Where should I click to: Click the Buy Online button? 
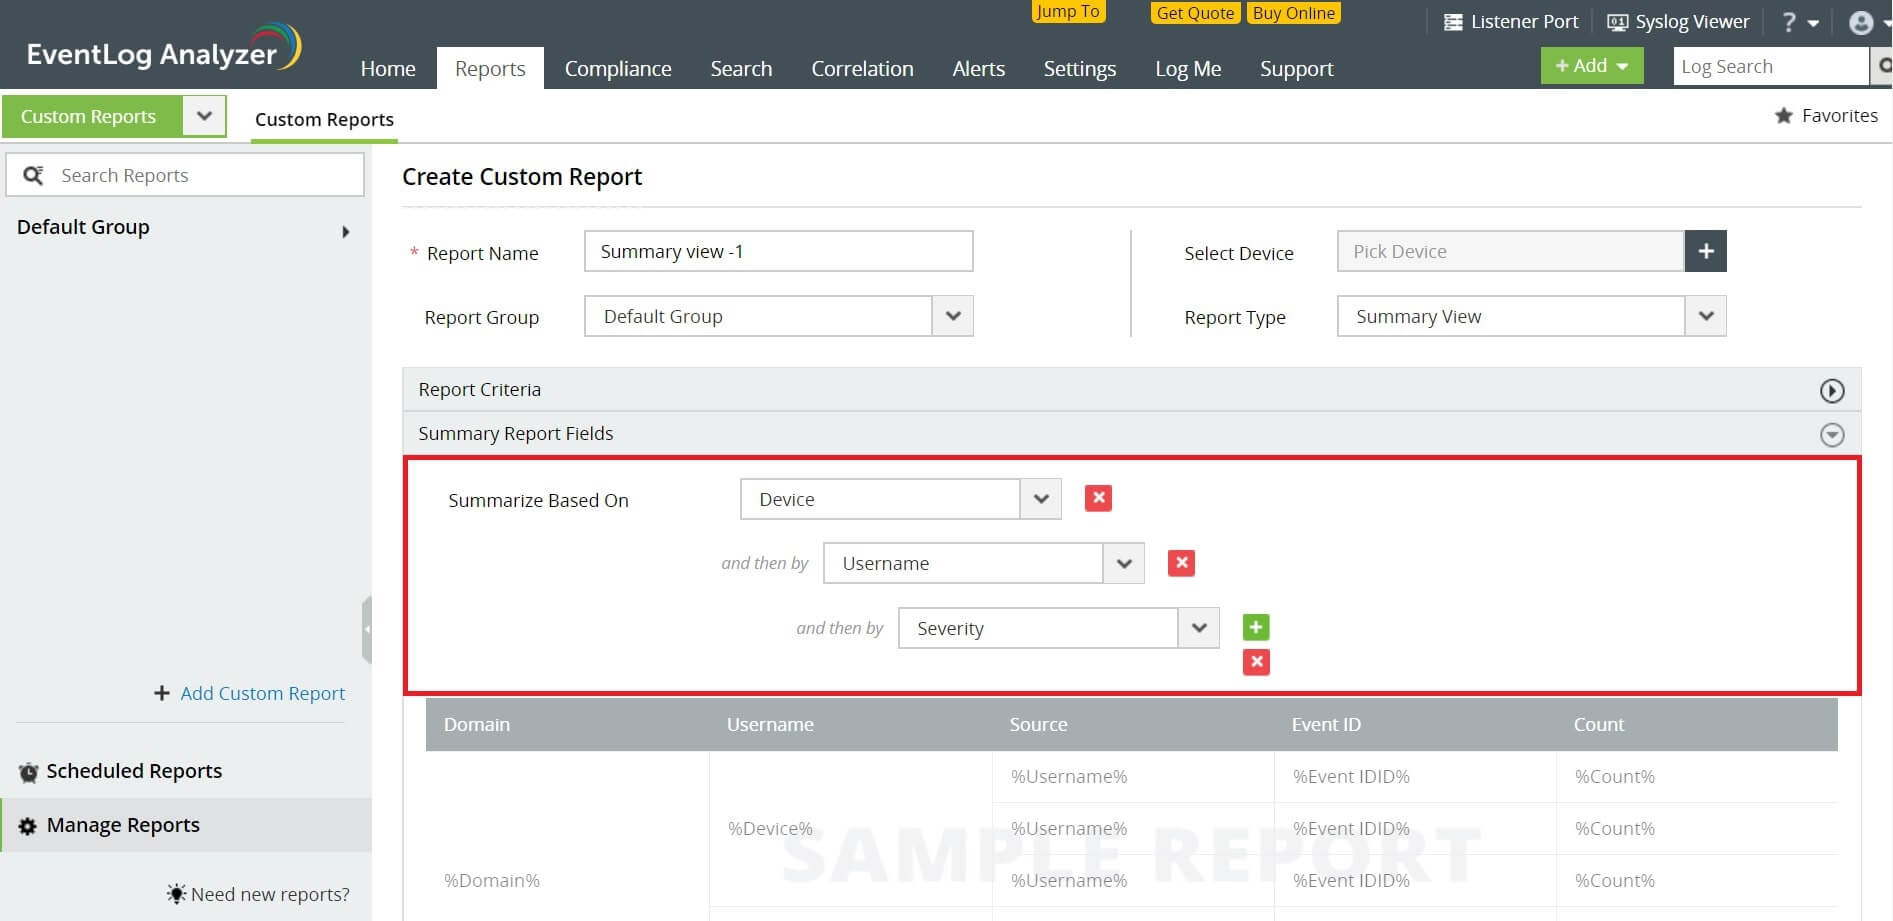1293,13
